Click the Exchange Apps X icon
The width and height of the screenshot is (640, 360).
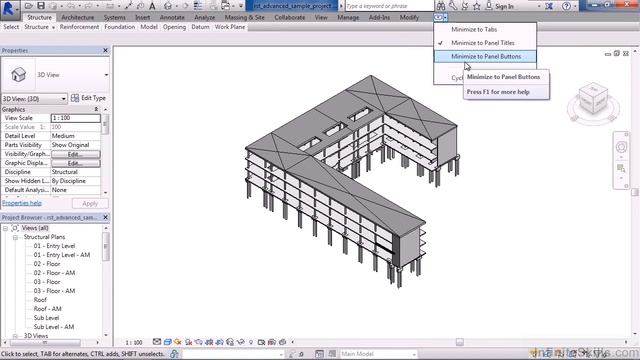coord(549,6)
